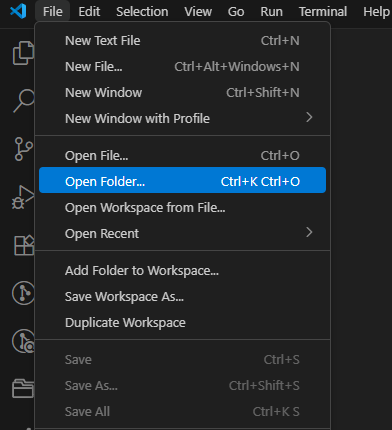Open Run and Debug view icon

[x=23, y=197]
